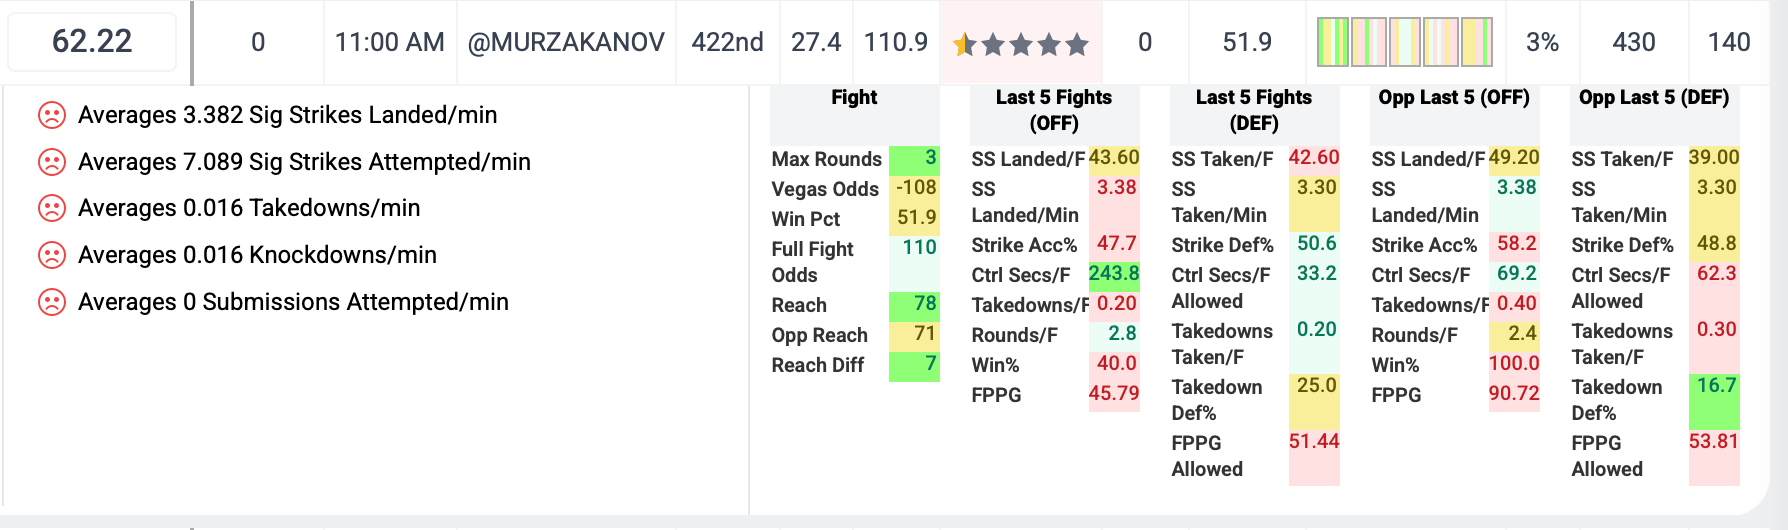
Task: Click the Vegas Odds -108 value
Action: 915,188
